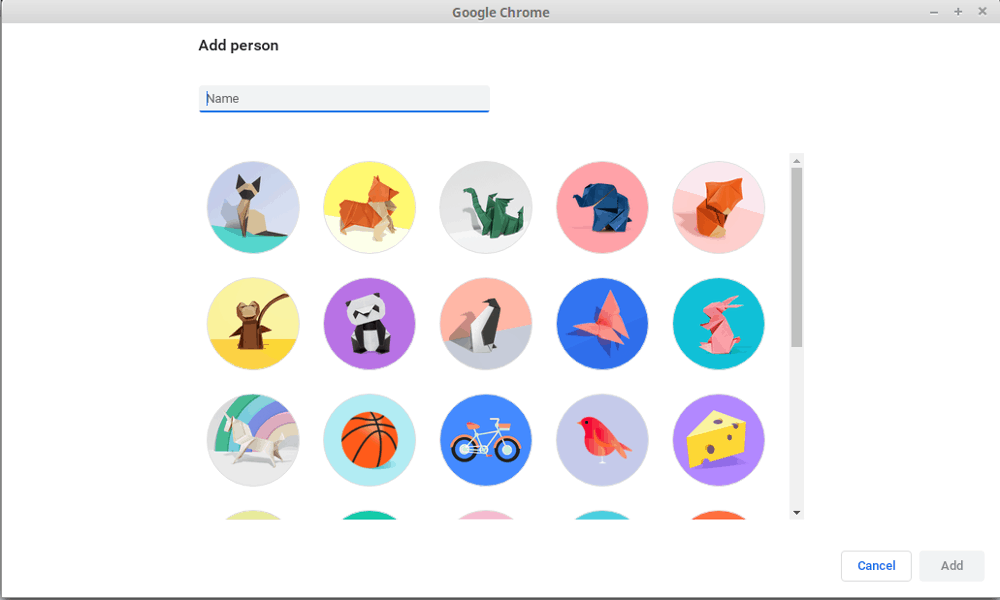Close the Google Chrome window

(982, 11)
